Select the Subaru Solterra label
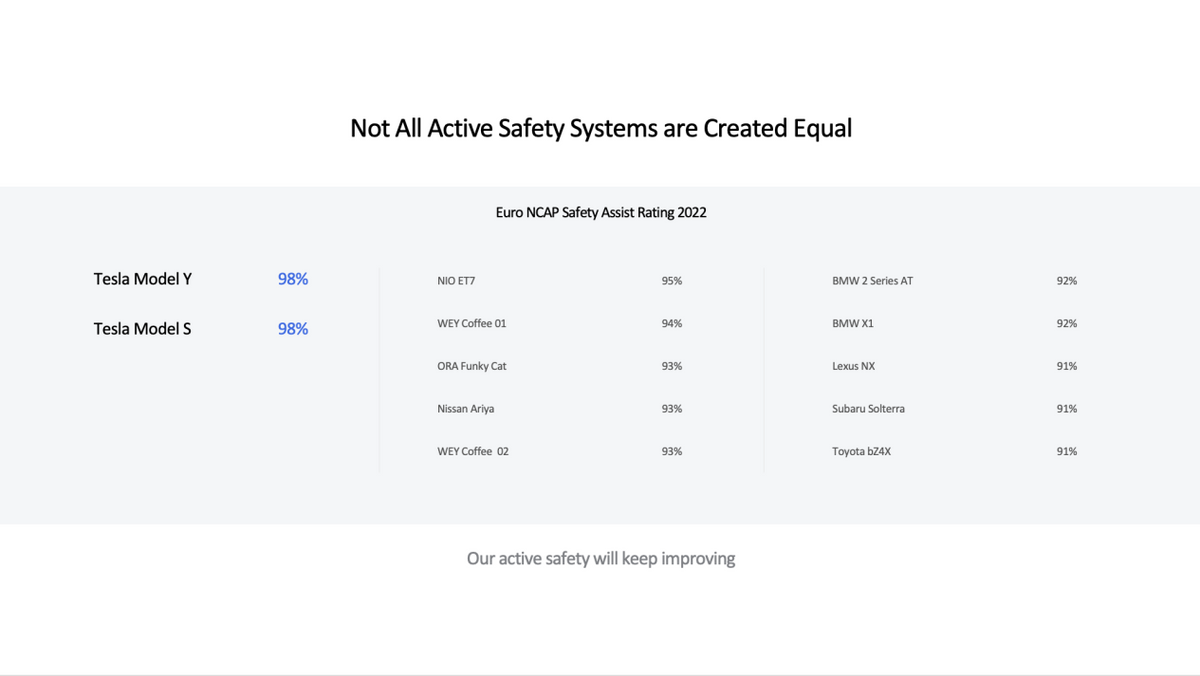The height and width of the screenshot is (676, 1200). point(868,409)
